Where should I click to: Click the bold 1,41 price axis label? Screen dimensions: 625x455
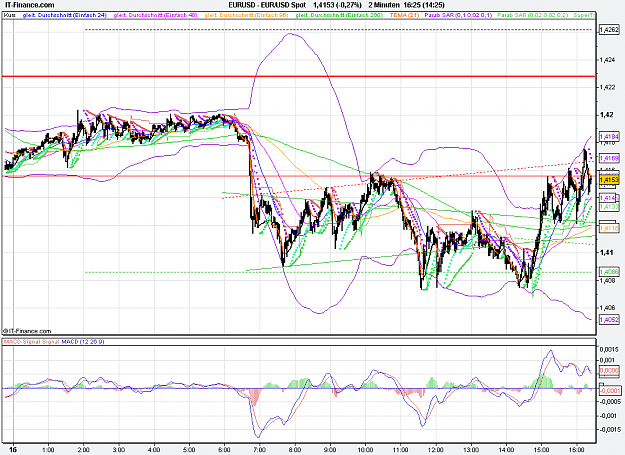tap(607, 252)
